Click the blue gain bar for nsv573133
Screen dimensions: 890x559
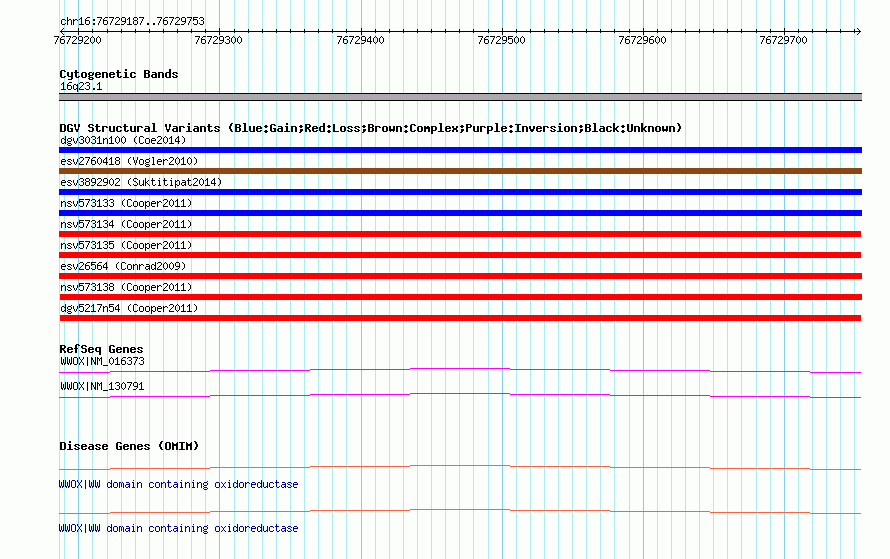(460, 213)
